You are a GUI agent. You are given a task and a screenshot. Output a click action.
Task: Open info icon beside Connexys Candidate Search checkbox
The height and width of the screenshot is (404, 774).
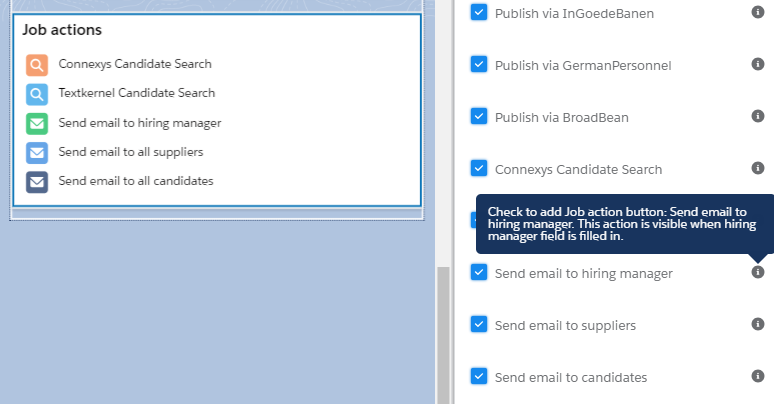[758, 168]
